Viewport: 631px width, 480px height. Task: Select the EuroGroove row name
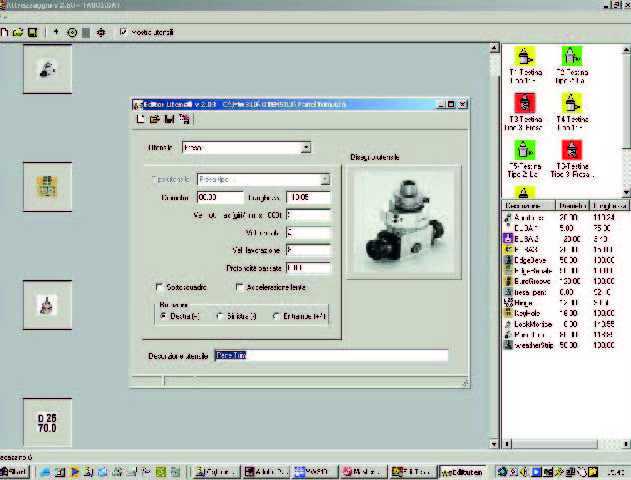tap(532, 281)
